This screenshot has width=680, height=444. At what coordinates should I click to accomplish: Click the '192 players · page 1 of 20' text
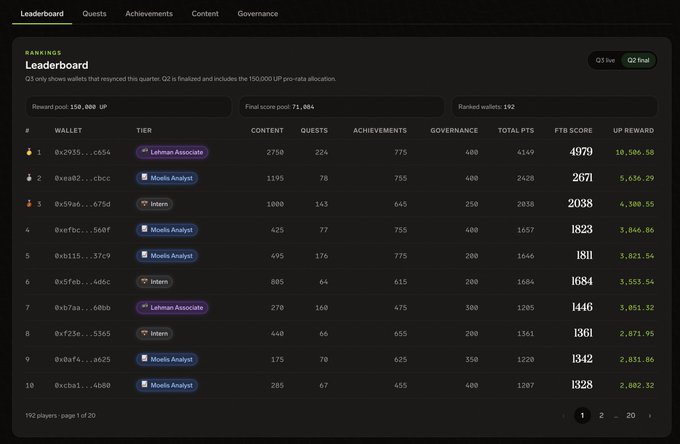(x=60, y=415)
